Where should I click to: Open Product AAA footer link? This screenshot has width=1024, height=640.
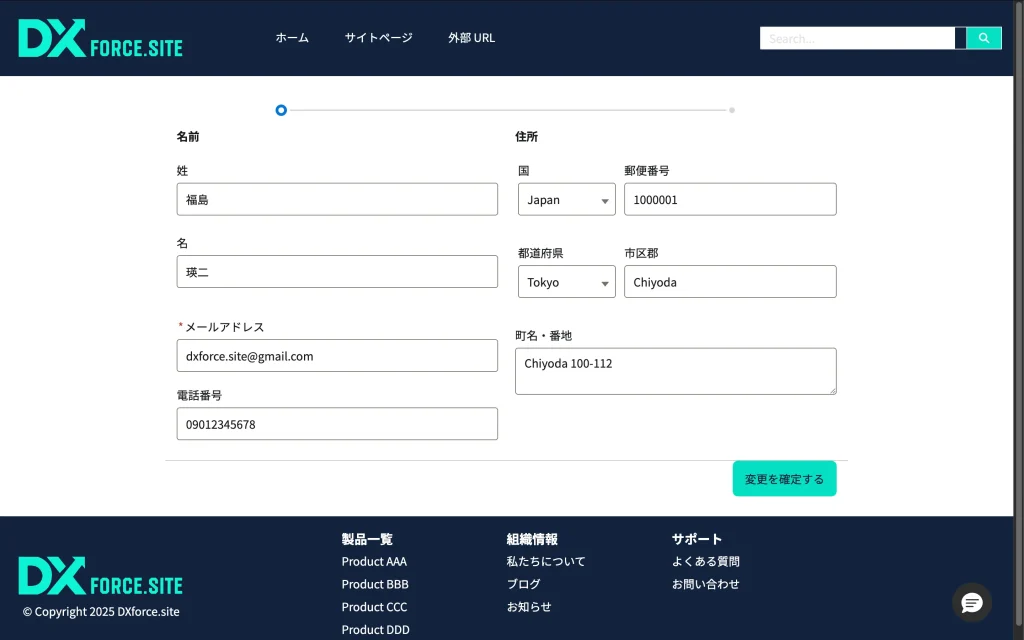click(374, 562)
